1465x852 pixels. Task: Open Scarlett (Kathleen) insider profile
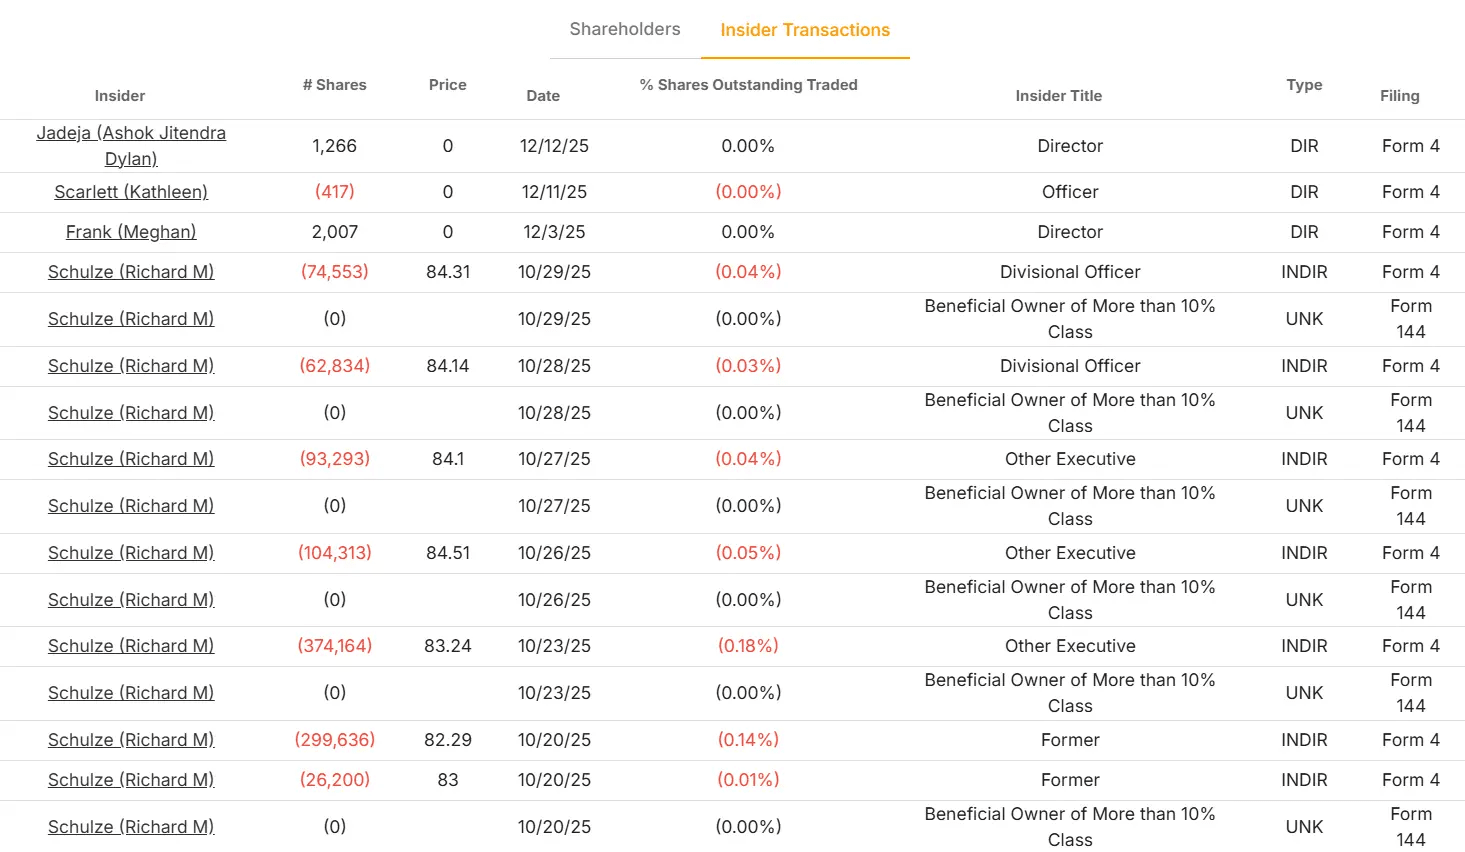point(131,192)
